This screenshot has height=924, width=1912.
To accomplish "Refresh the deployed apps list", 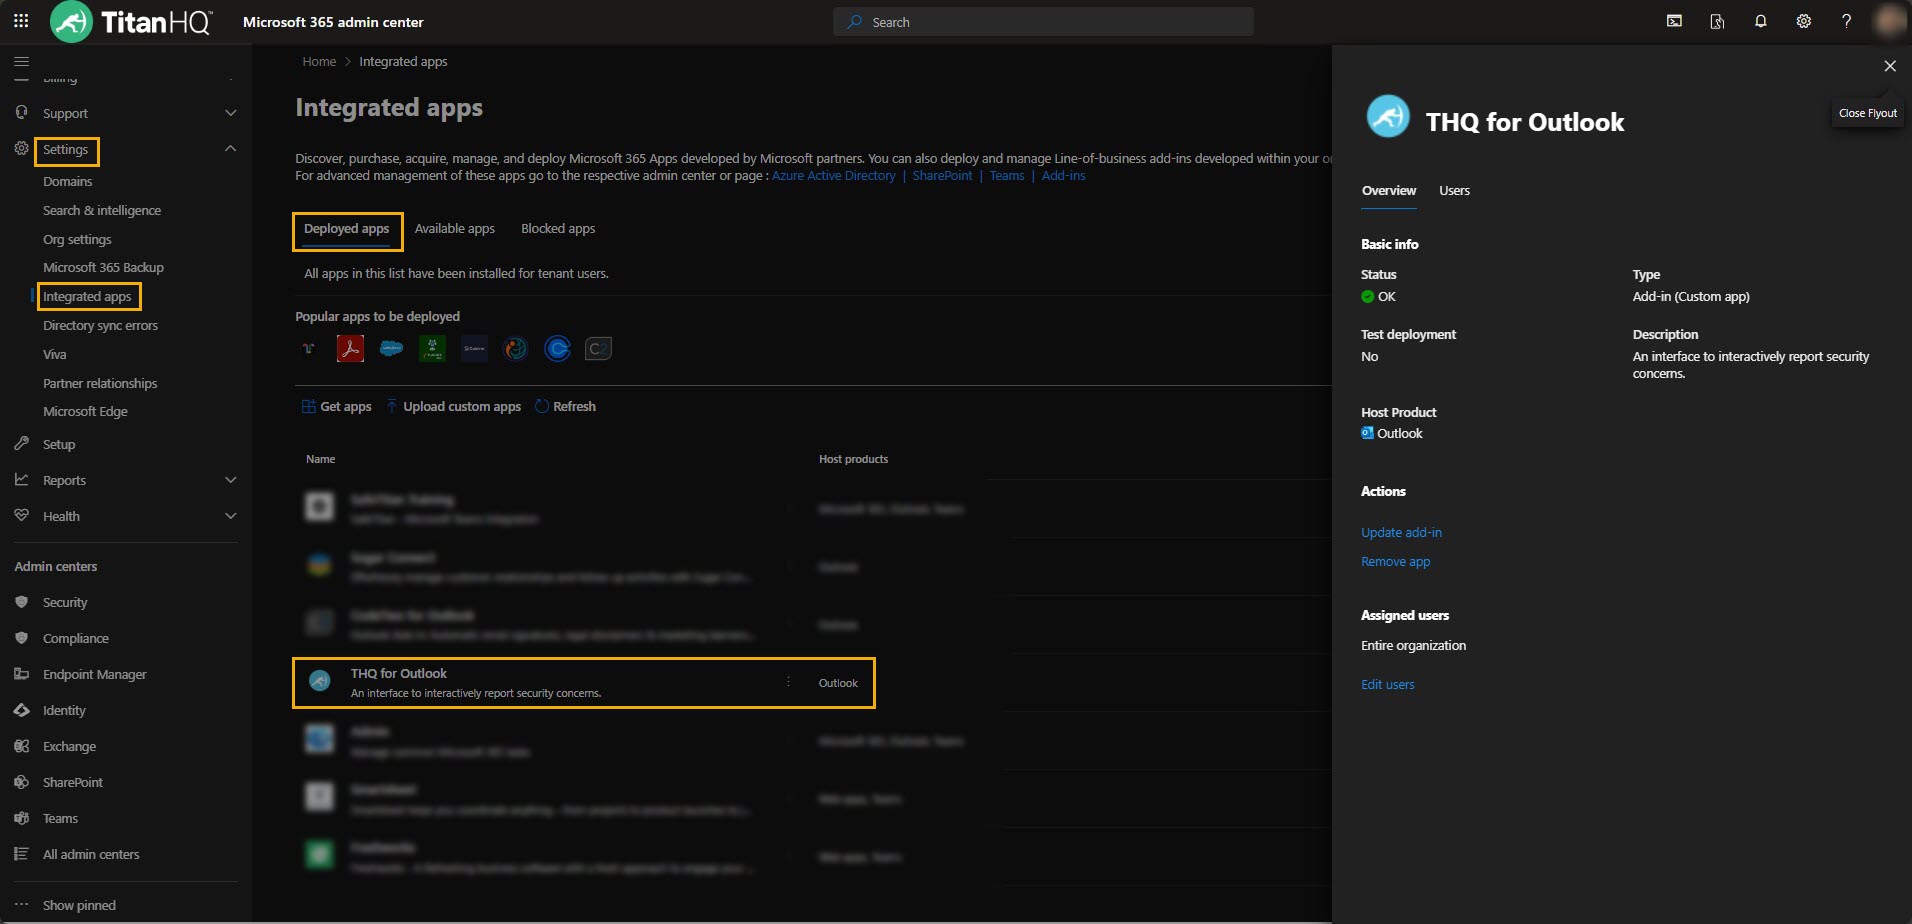I will pos(566,407).
